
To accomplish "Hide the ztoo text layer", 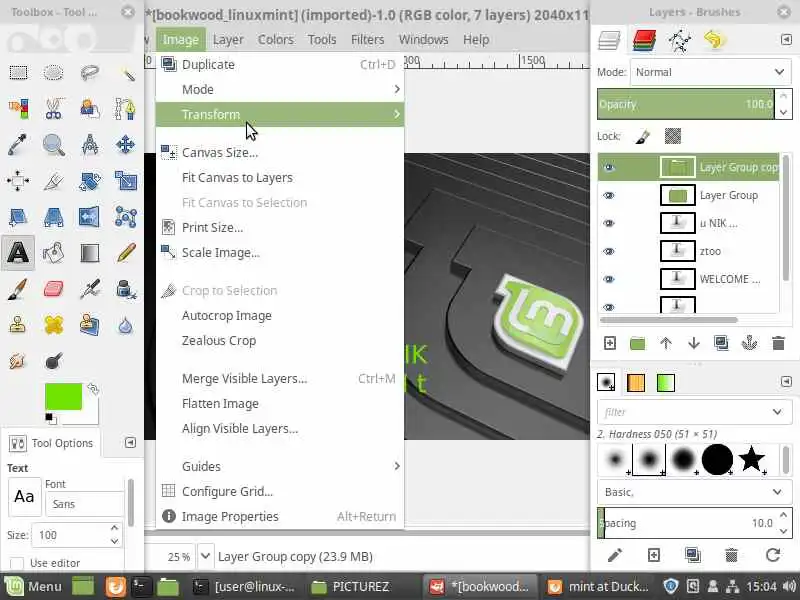I will point(609,252).
